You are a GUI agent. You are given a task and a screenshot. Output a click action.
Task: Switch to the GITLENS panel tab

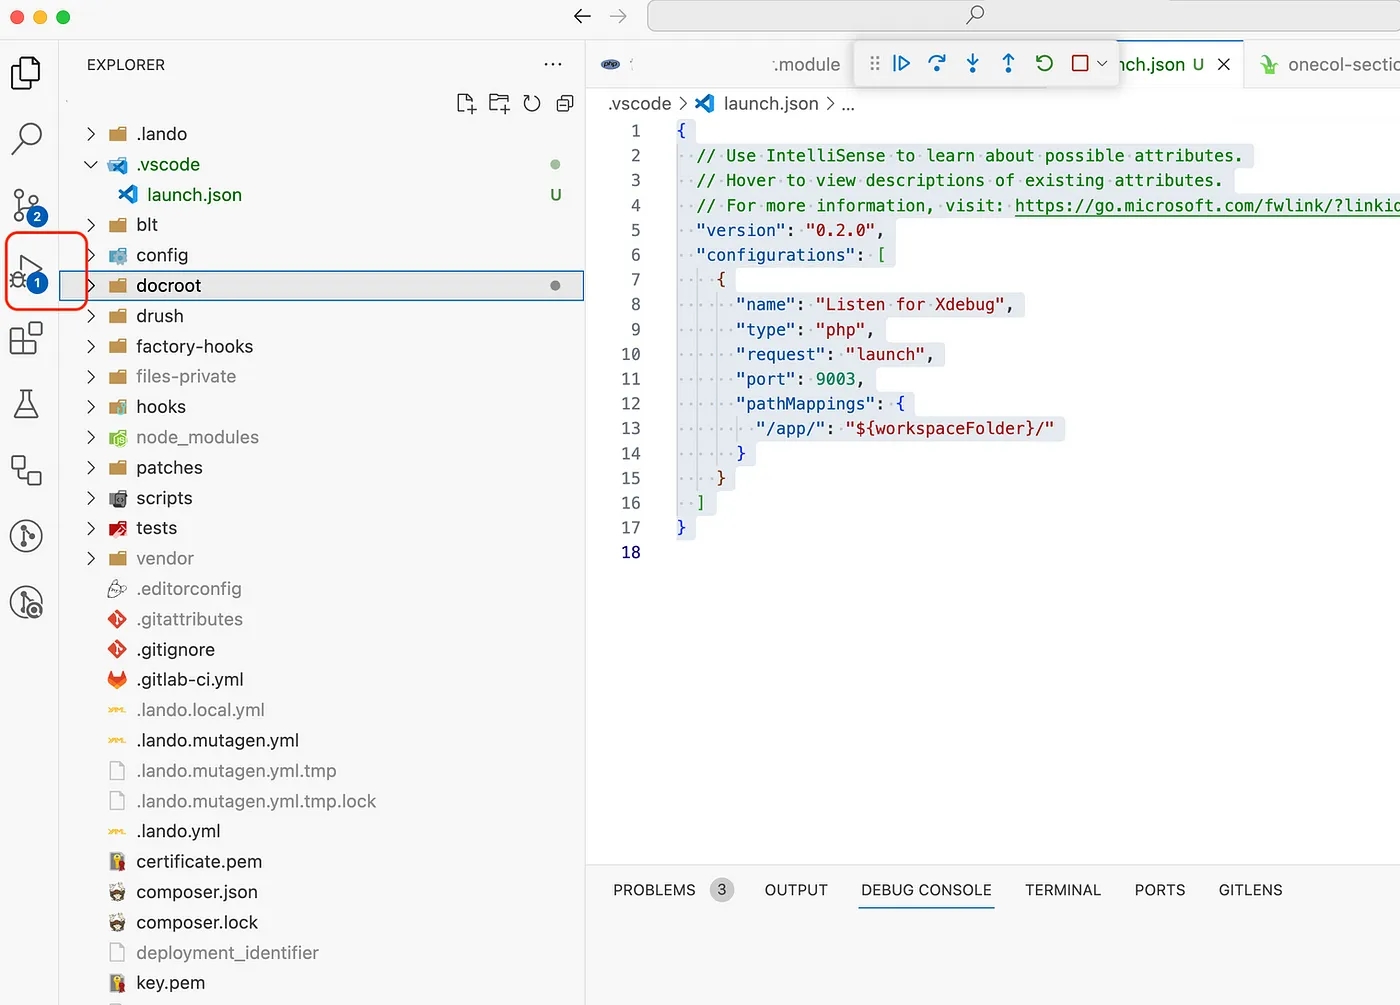(x=1250, y=890)
